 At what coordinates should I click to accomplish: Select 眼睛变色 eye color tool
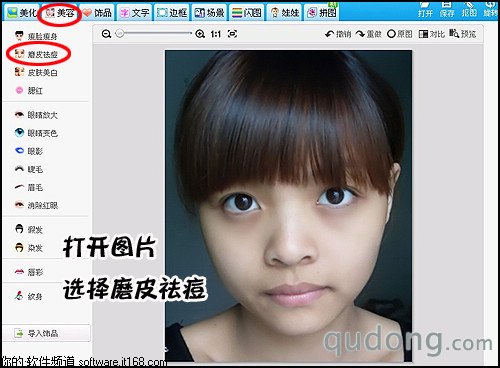[x=36, y=133]
